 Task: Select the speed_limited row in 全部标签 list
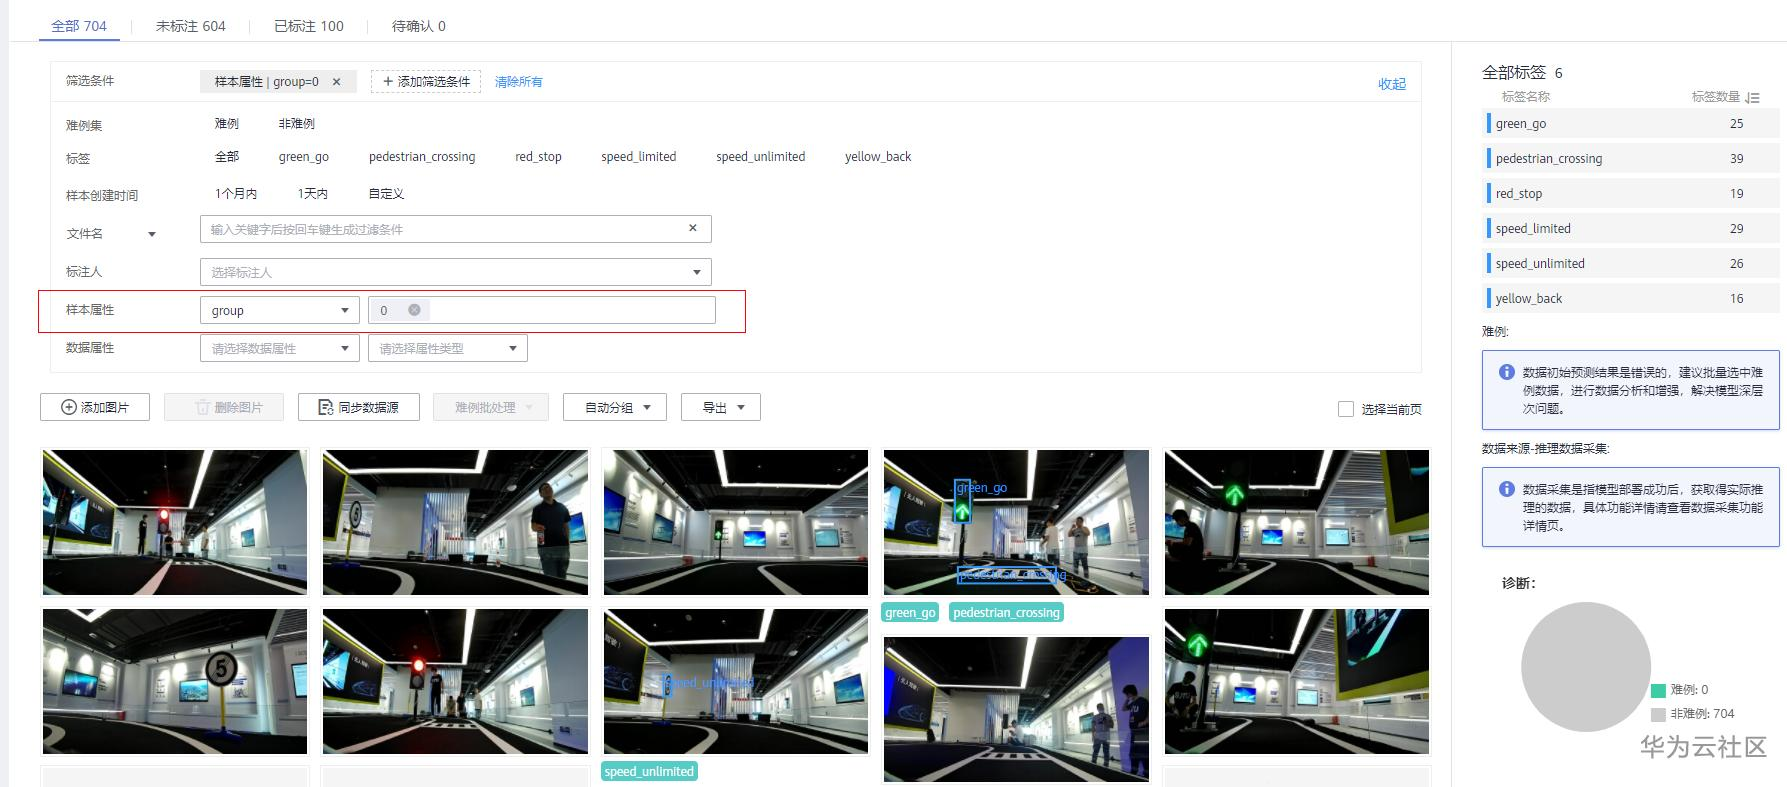(x=1632, y=228)
